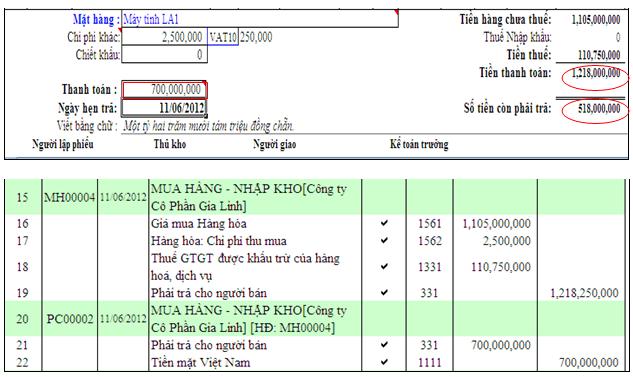Edit the Chi phí khác value 2,500,000
The width and height of the screenshot is (633, 377).
click(164, 37)
